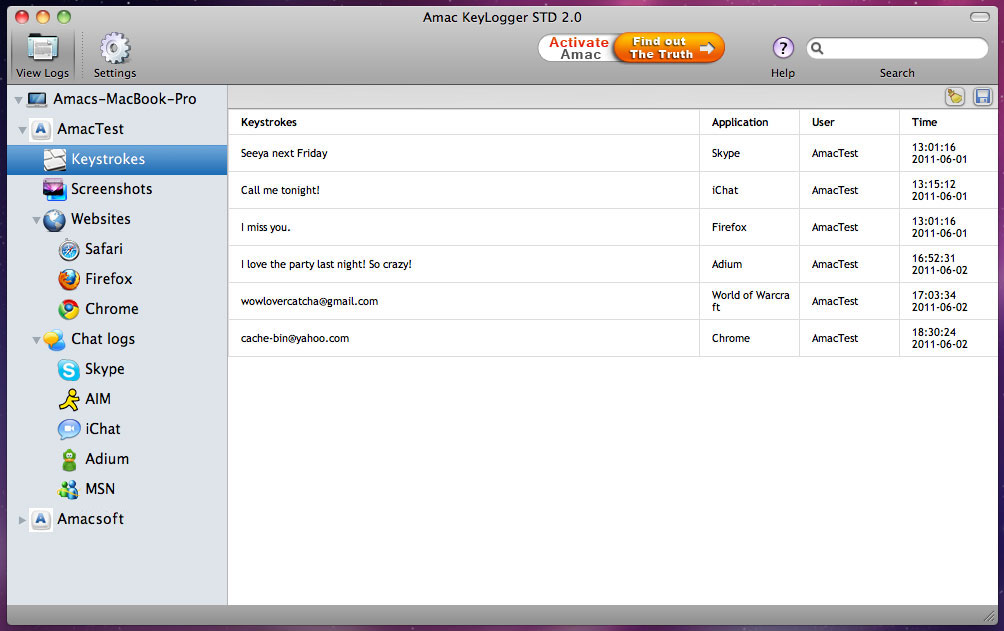Click the Help question mark icon
This screenshot has height=631, width=1004.
pyautogui.click(x=782, y=48)
